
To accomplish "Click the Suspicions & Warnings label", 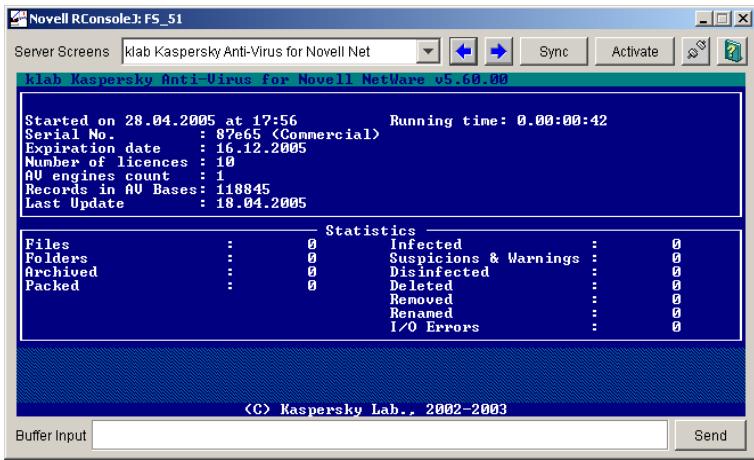I will click(x=485, y=258).
